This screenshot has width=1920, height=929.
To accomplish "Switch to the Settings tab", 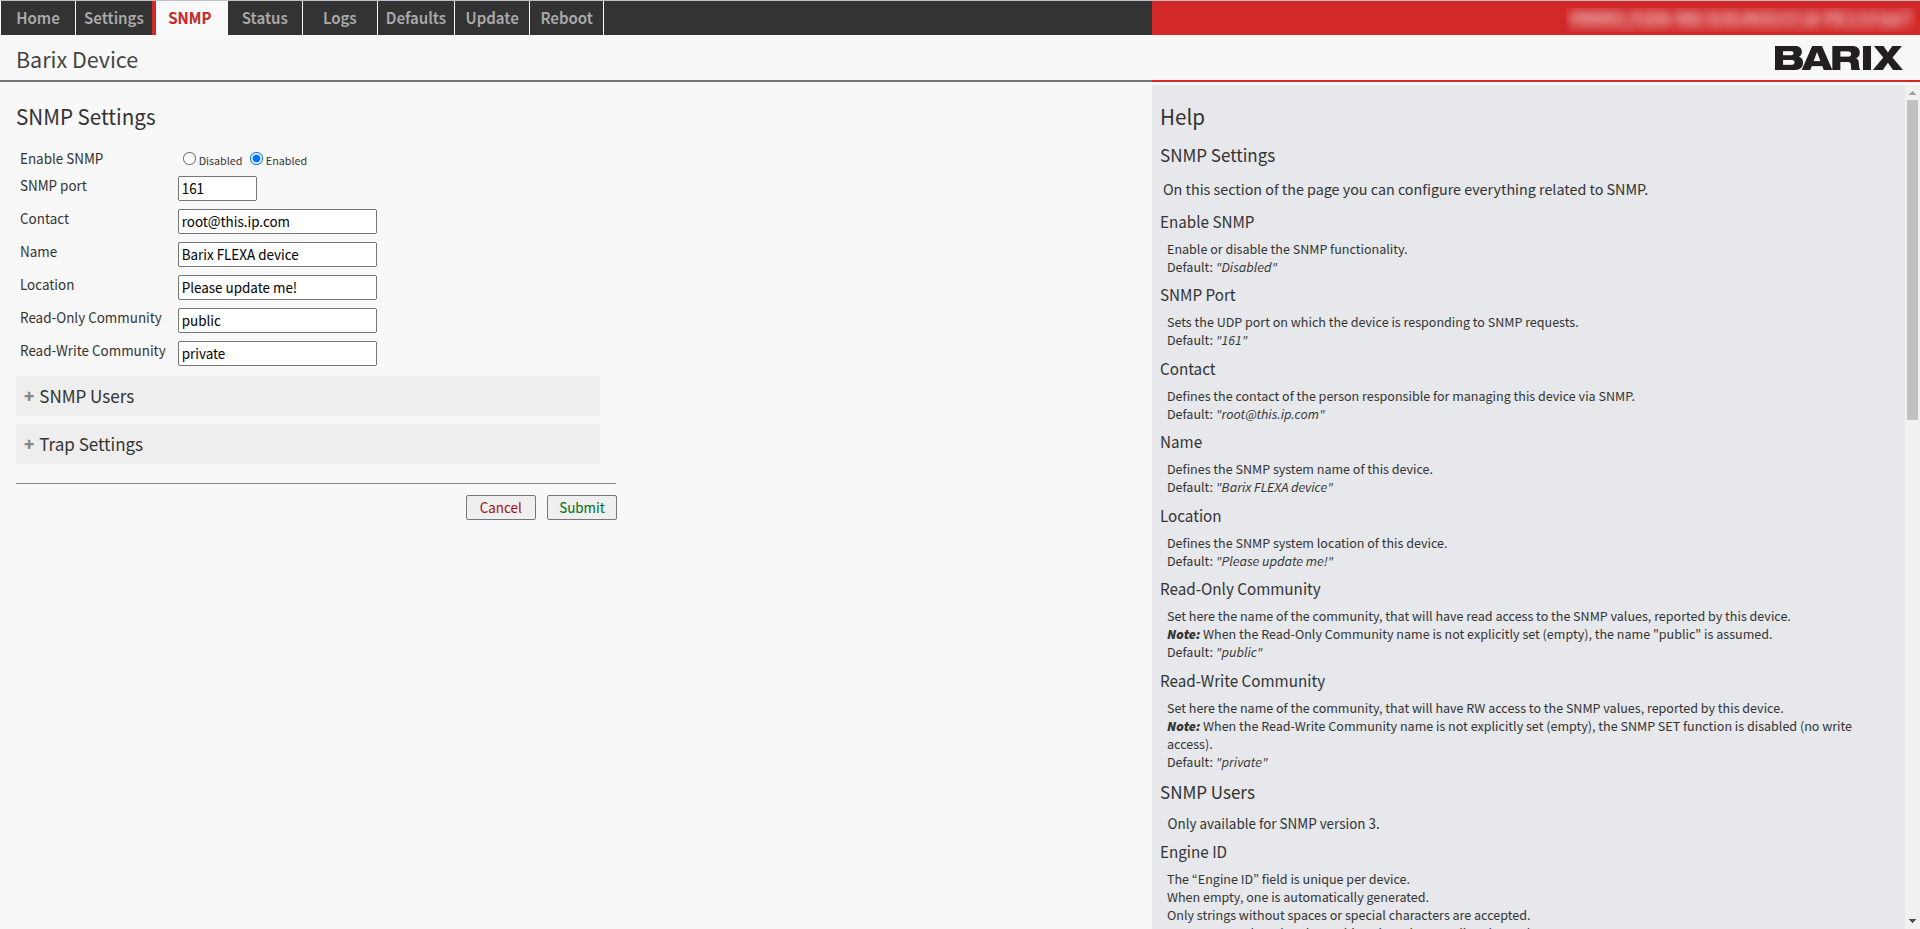I will [113, 17].
